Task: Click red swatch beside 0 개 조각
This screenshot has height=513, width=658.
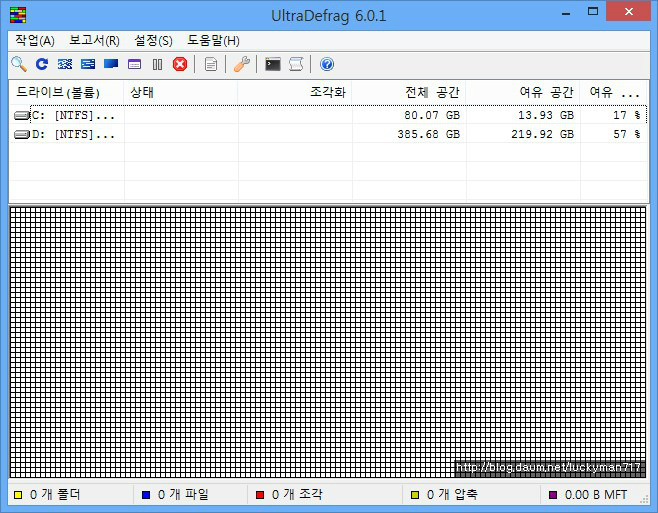Action: (260, 495)
